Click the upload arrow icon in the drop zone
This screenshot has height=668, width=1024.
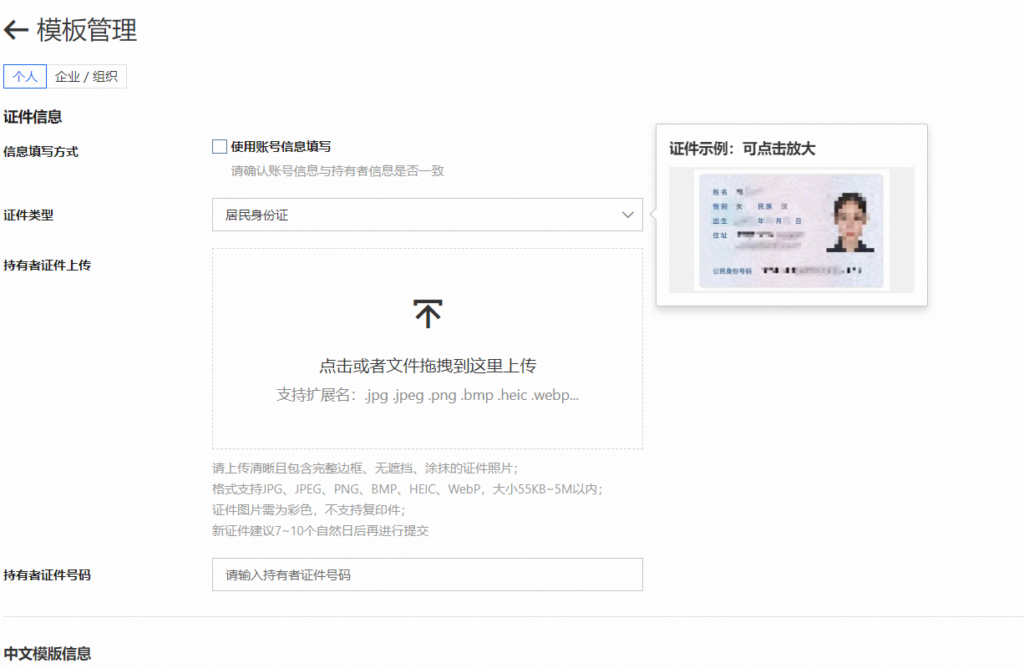coord(427,314)
